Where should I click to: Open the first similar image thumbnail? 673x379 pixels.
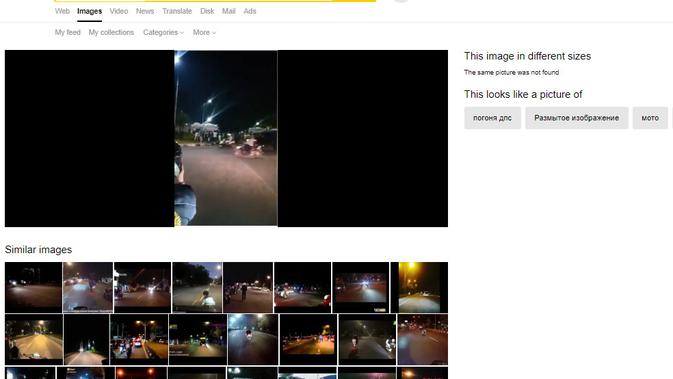pyautogui.click(x=33, y=287)
